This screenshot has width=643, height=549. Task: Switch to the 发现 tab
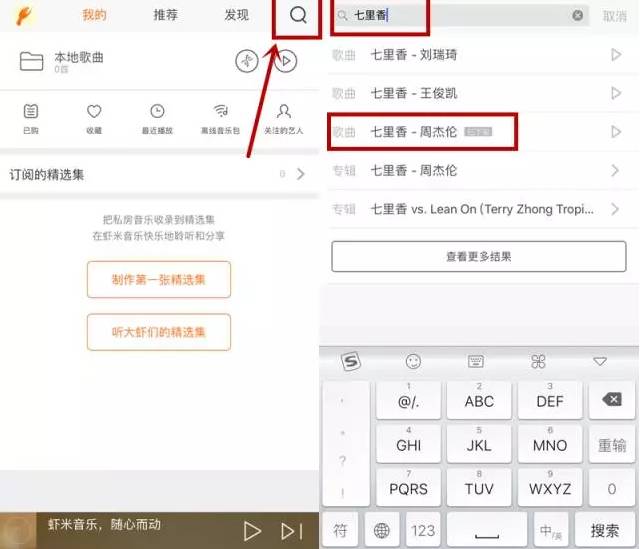click(x=236, y=15)
